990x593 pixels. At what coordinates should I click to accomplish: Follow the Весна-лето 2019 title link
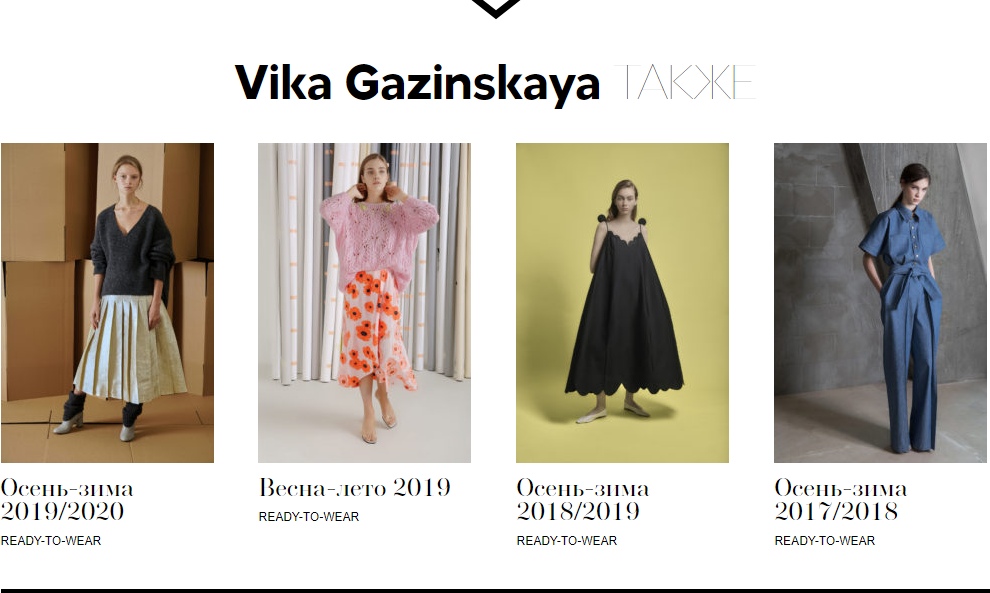[x=355, y=488]
